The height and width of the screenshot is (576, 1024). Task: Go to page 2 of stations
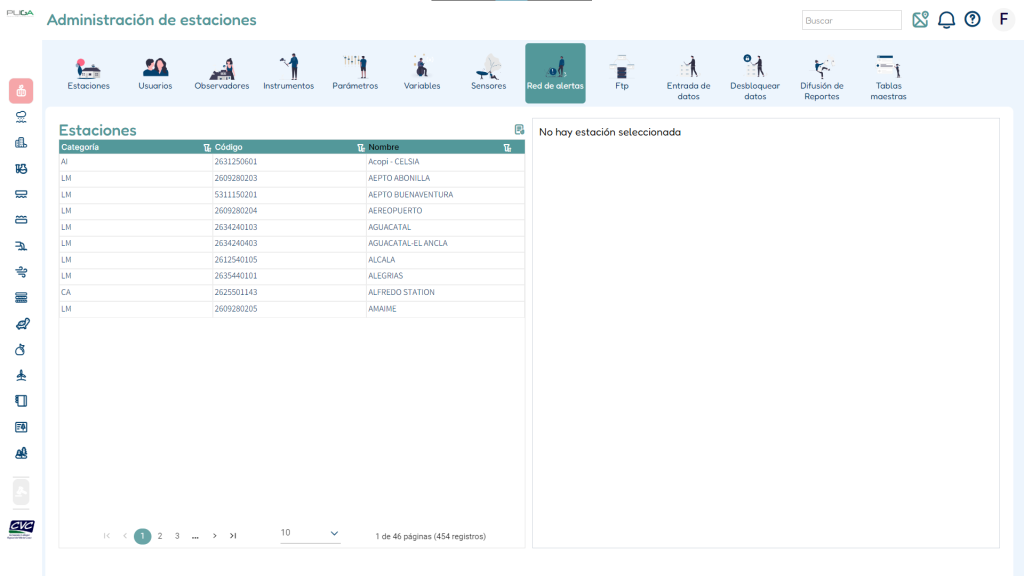[160, 536]
